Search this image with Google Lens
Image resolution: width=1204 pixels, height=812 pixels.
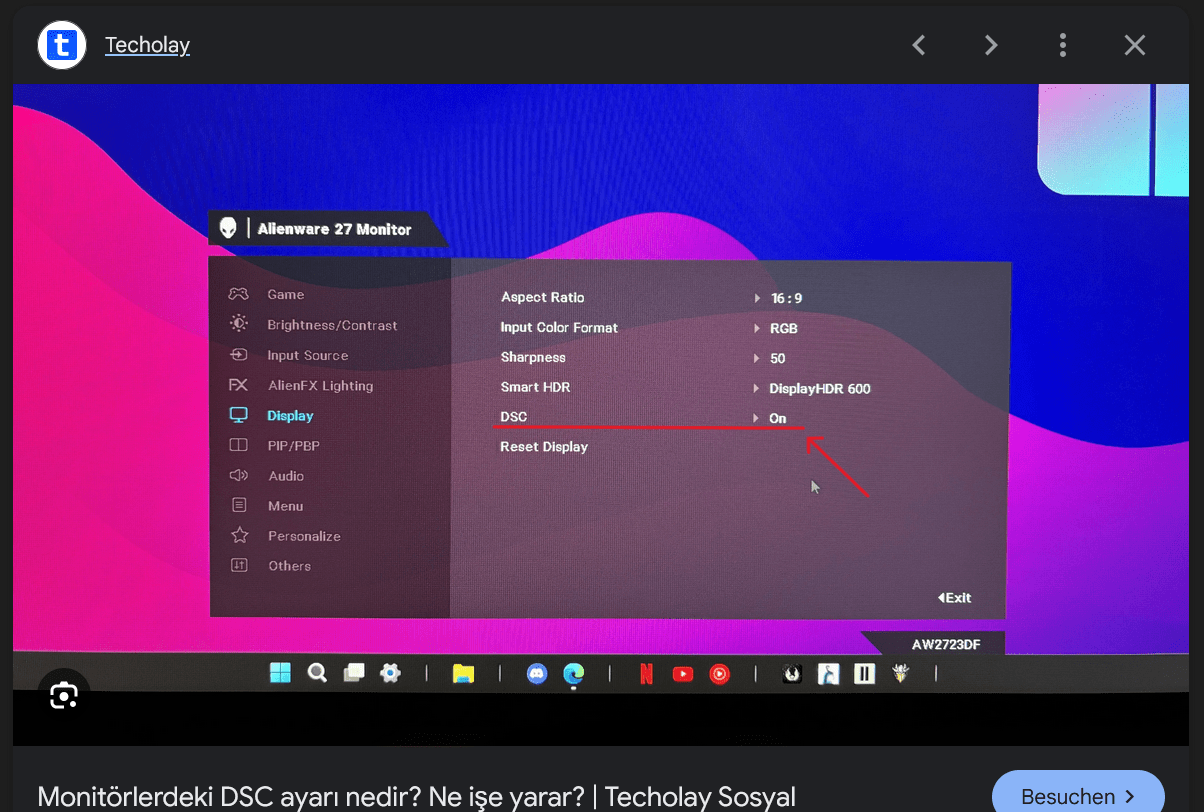64,696
